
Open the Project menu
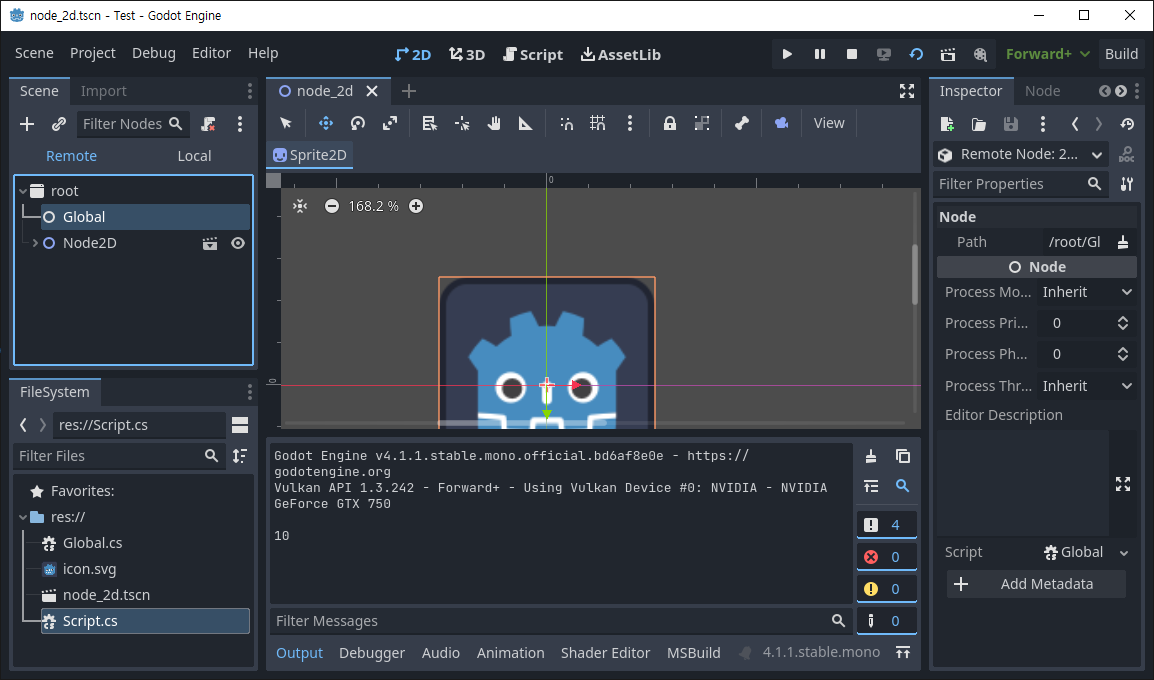(93, 53)
